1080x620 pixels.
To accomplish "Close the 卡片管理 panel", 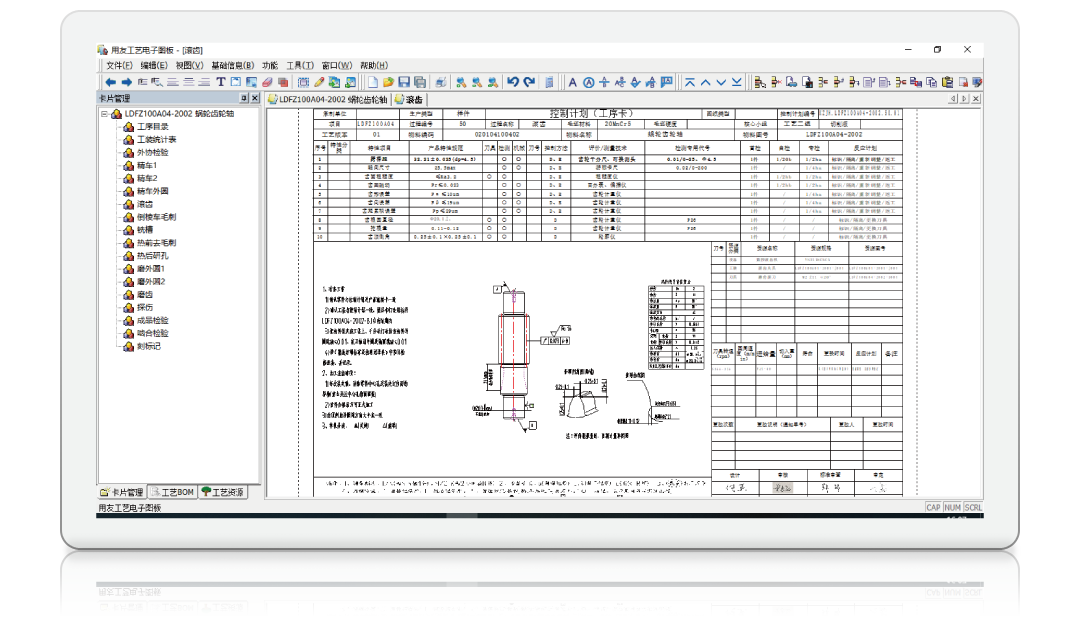I will coord(255,99).
